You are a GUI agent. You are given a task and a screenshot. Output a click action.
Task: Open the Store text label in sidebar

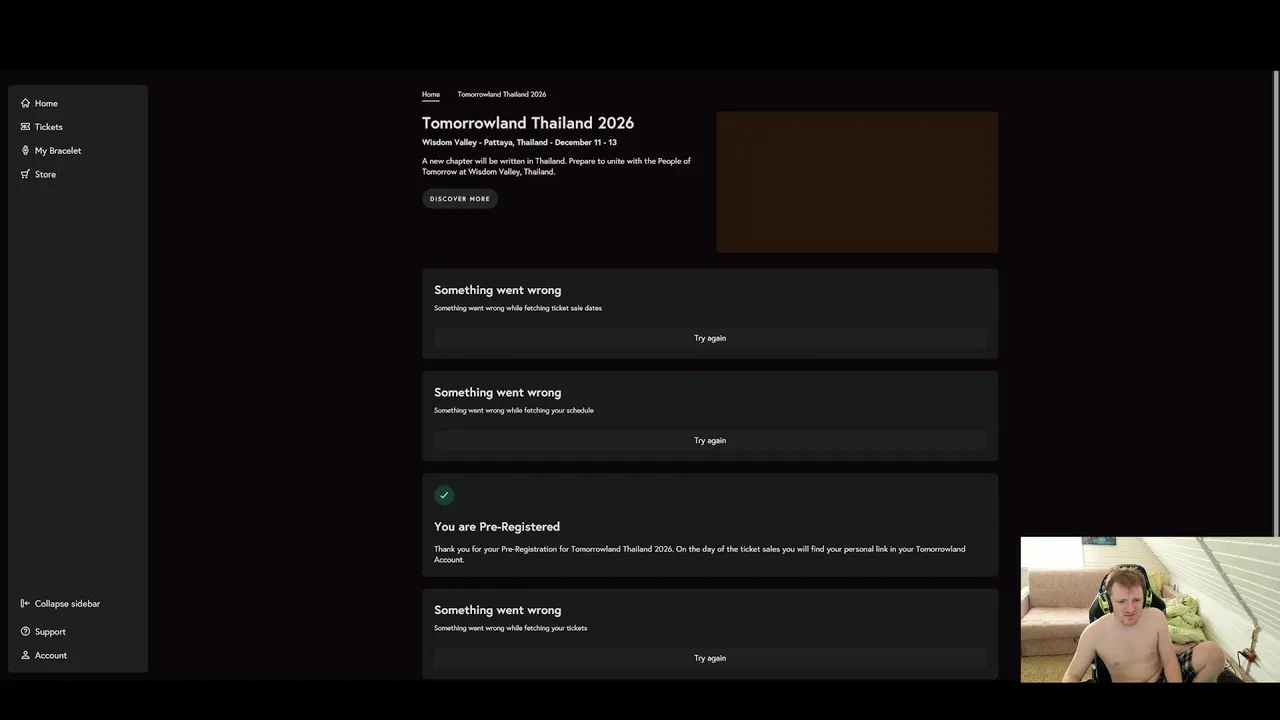click(45, 174)
